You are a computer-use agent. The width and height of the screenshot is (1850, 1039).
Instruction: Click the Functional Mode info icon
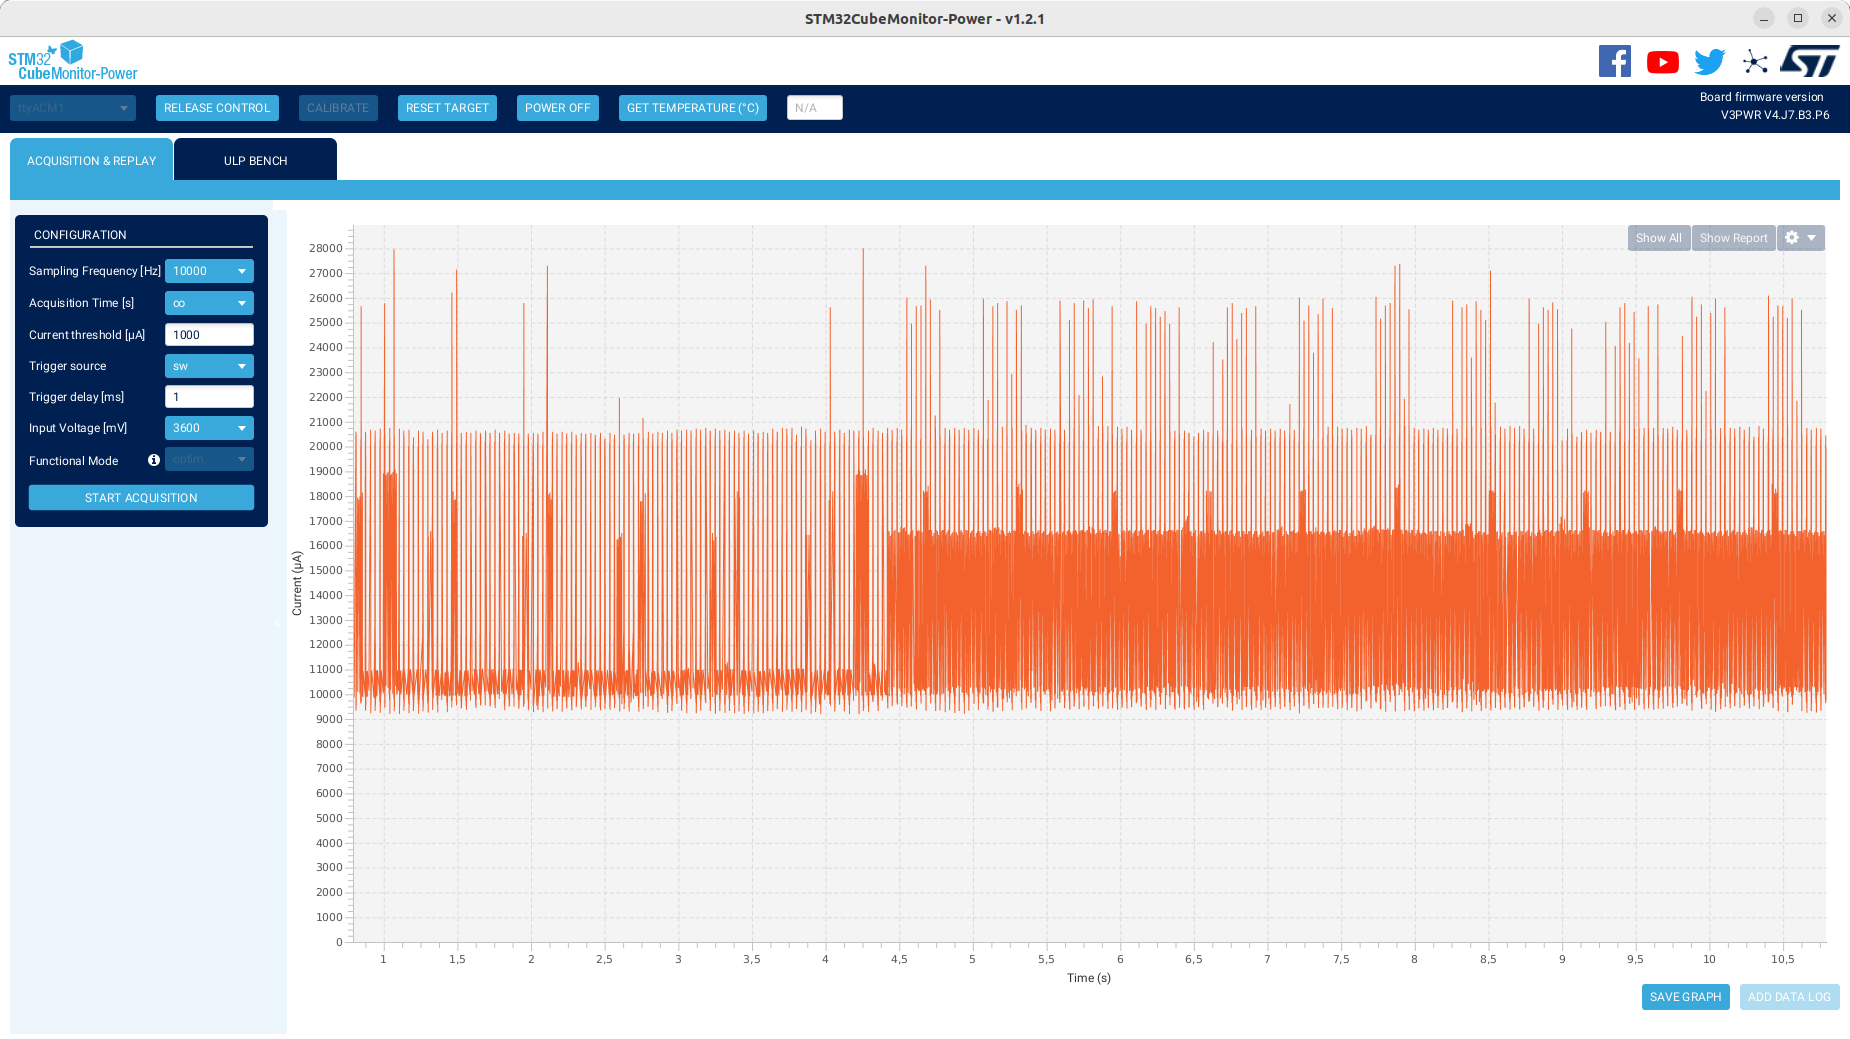tap(154, 460)
